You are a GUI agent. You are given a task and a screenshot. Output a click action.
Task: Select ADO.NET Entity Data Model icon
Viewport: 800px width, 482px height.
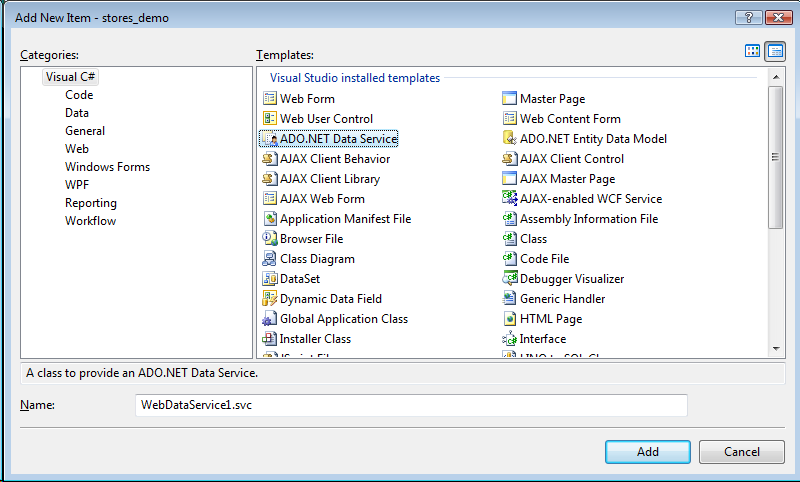coord(509,139)
